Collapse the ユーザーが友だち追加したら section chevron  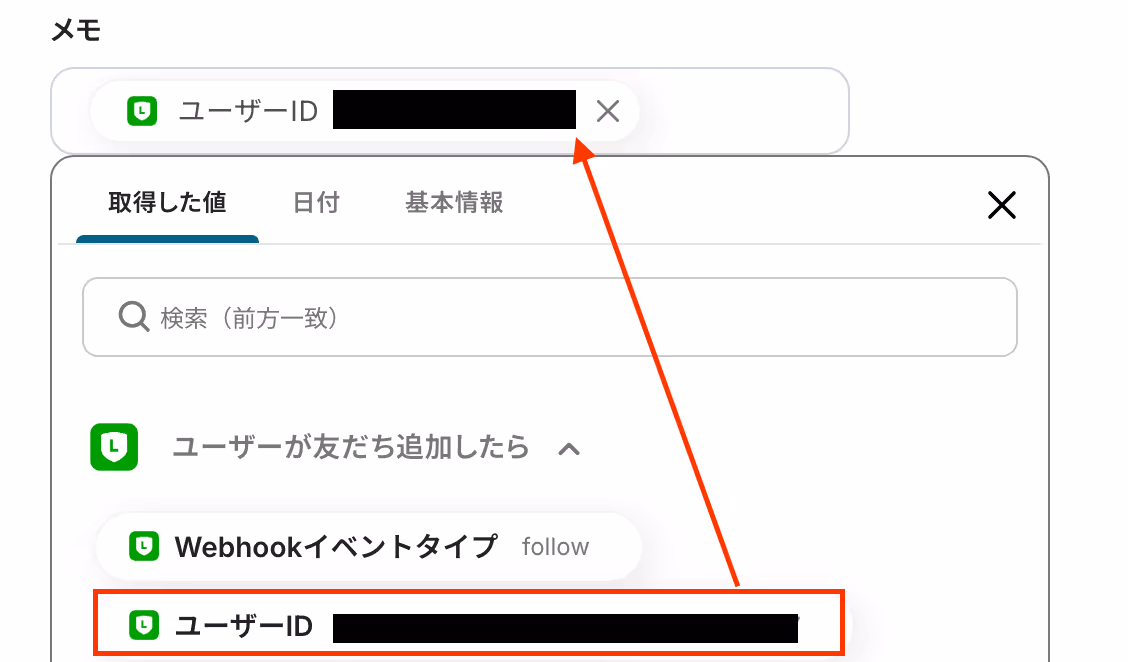(569, 449)
